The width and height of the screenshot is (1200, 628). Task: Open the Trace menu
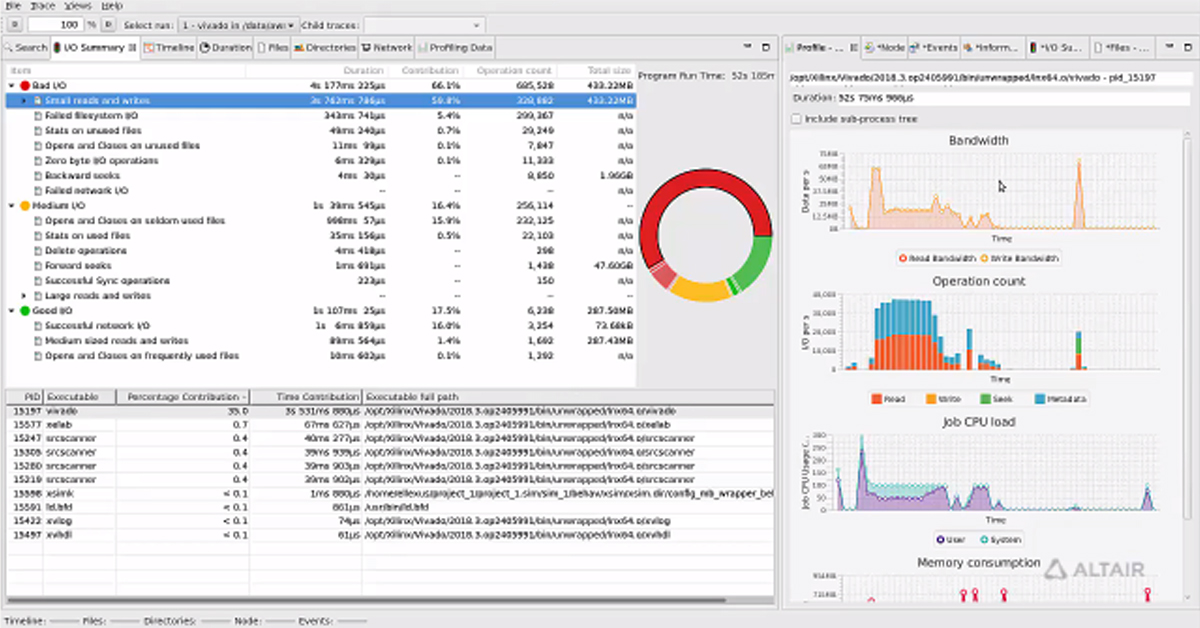pos(43,6)
